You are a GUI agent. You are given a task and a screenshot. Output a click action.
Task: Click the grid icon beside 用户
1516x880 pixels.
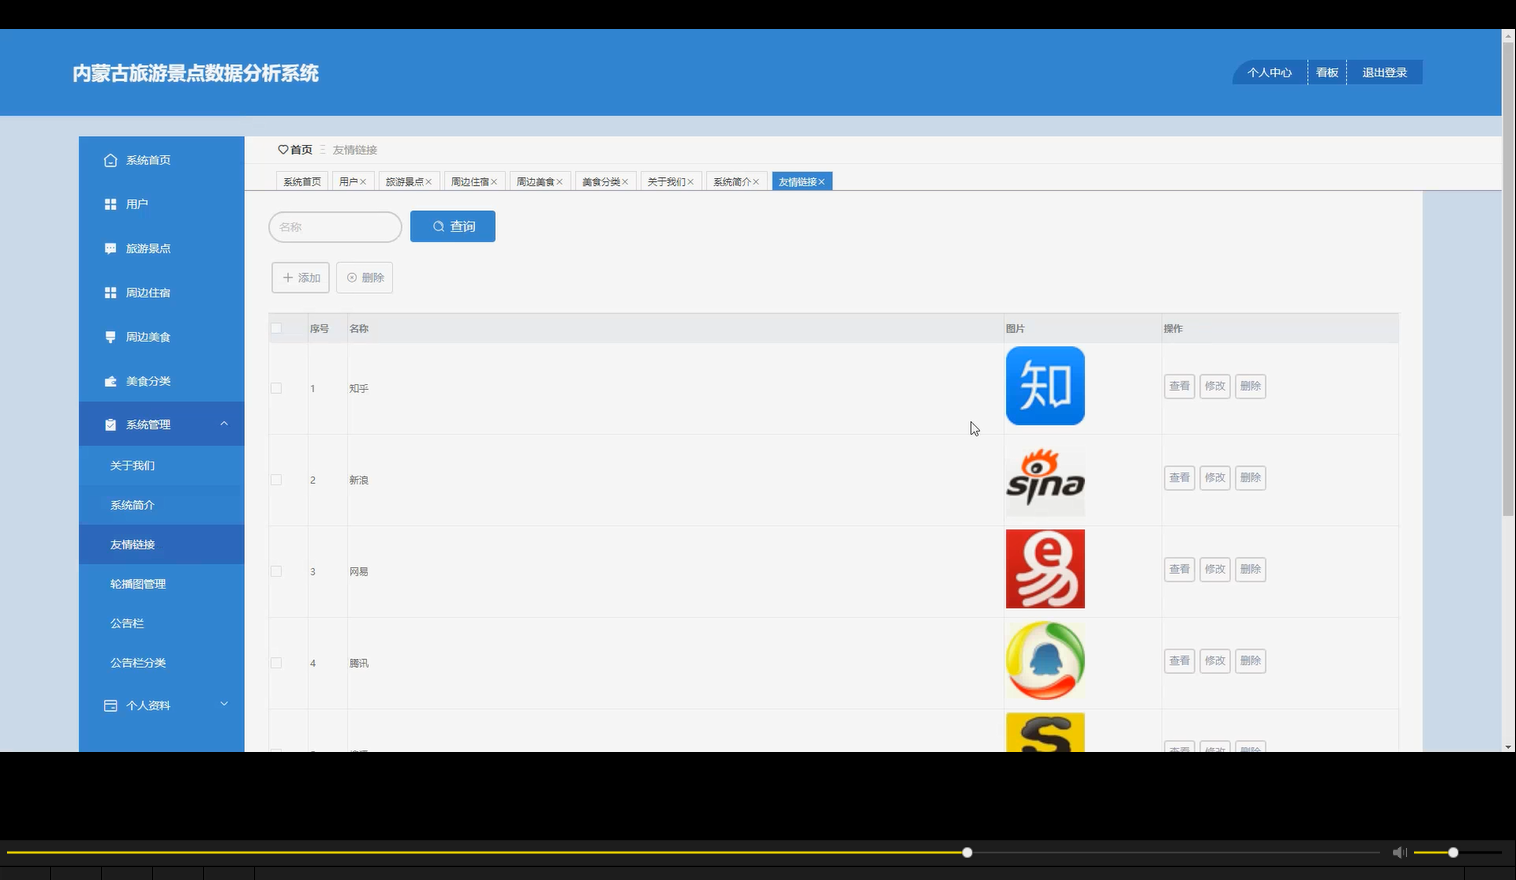click(x=110, y=204)
